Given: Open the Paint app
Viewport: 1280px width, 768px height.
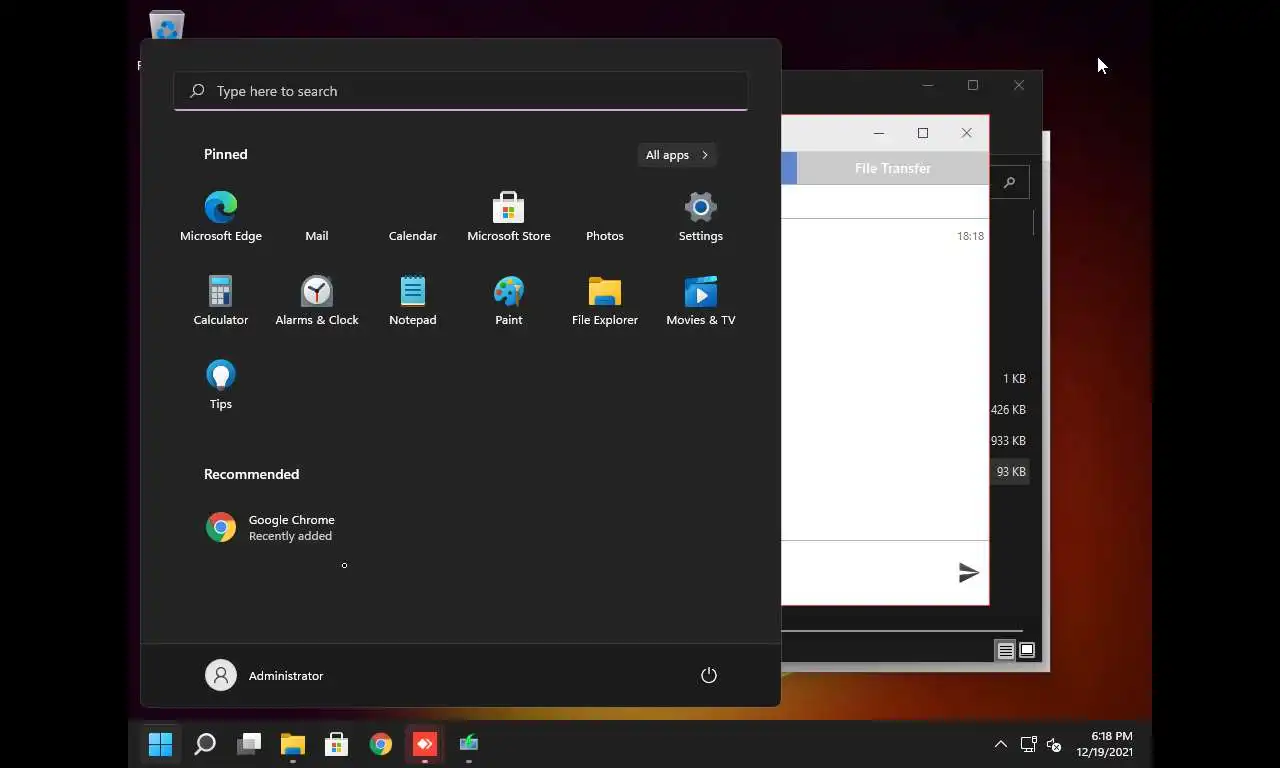Looking at the screenshot, I should [509, 300].
